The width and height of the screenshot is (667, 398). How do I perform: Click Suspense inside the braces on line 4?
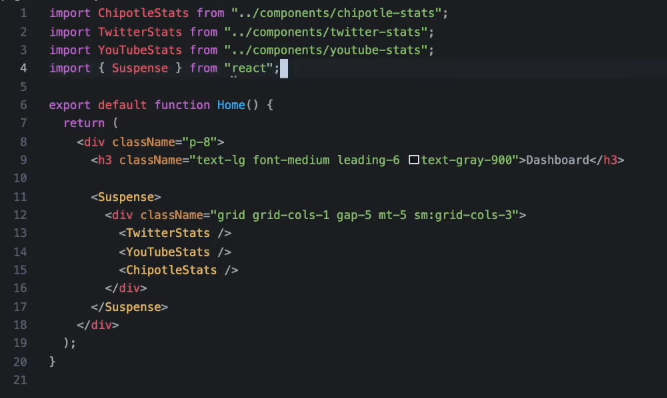click(140, 68)
